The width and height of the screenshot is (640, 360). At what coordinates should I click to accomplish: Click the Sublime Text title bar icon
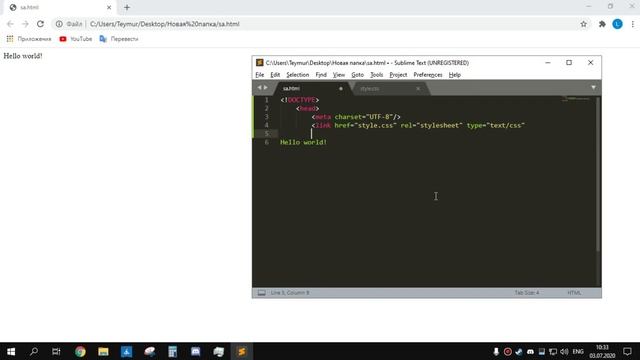click(260, 62)
